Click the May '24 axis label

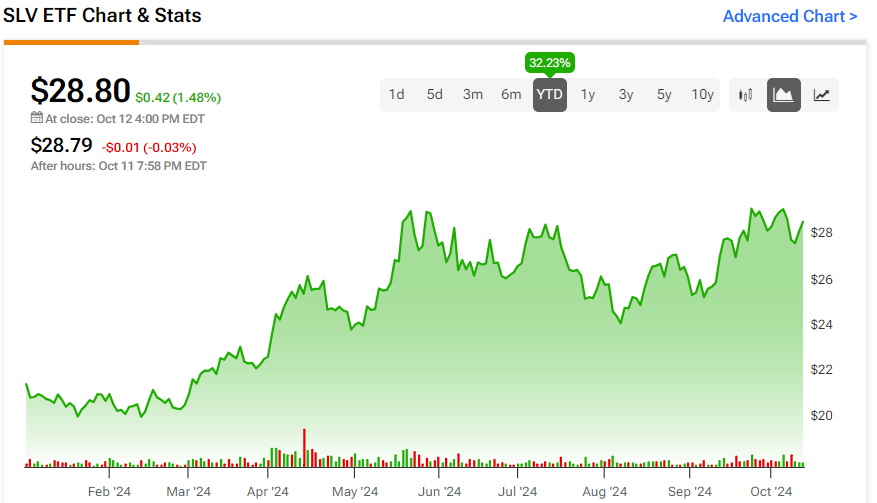pos(355,492)
